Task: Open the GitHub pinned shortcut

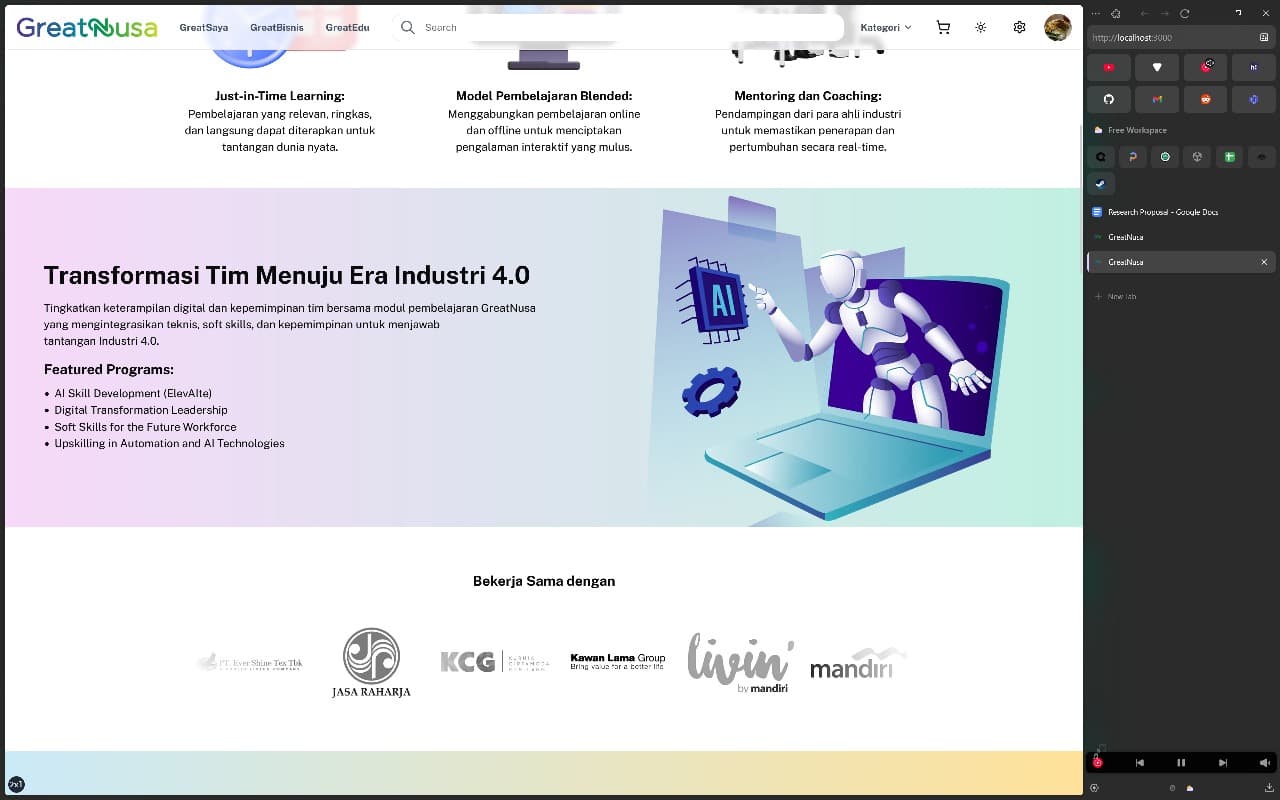Action: click(x=1108, y=99)
